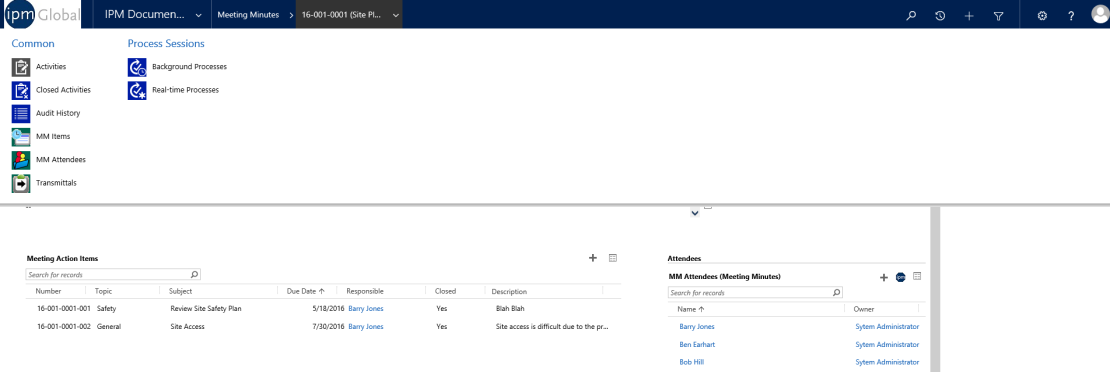Screen dimensions: 1110x372
Task: Open recently viewed items clock icon
Action: coord(940,16)
